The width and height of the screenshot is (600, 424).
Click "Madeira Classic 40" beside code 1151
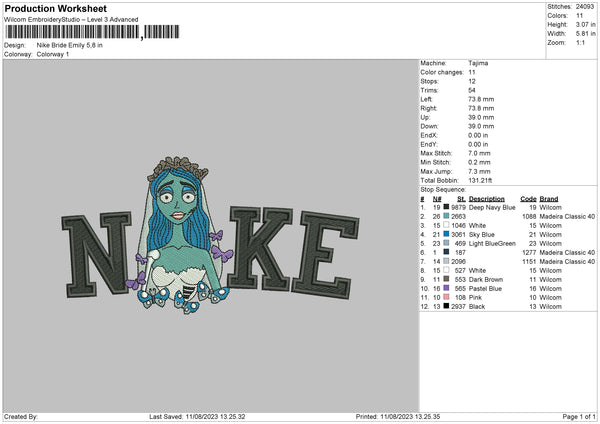(x=567, y=261)
